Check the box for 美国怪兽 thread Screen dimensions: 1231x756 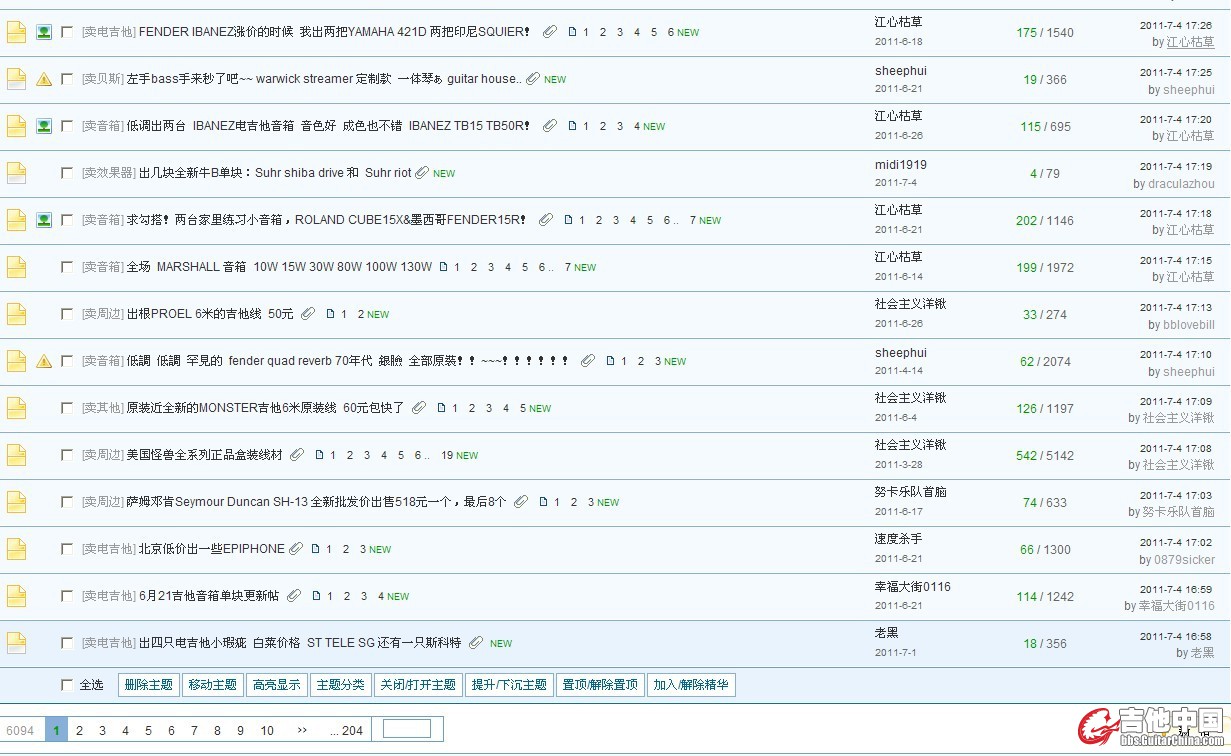tap(67, 455)
